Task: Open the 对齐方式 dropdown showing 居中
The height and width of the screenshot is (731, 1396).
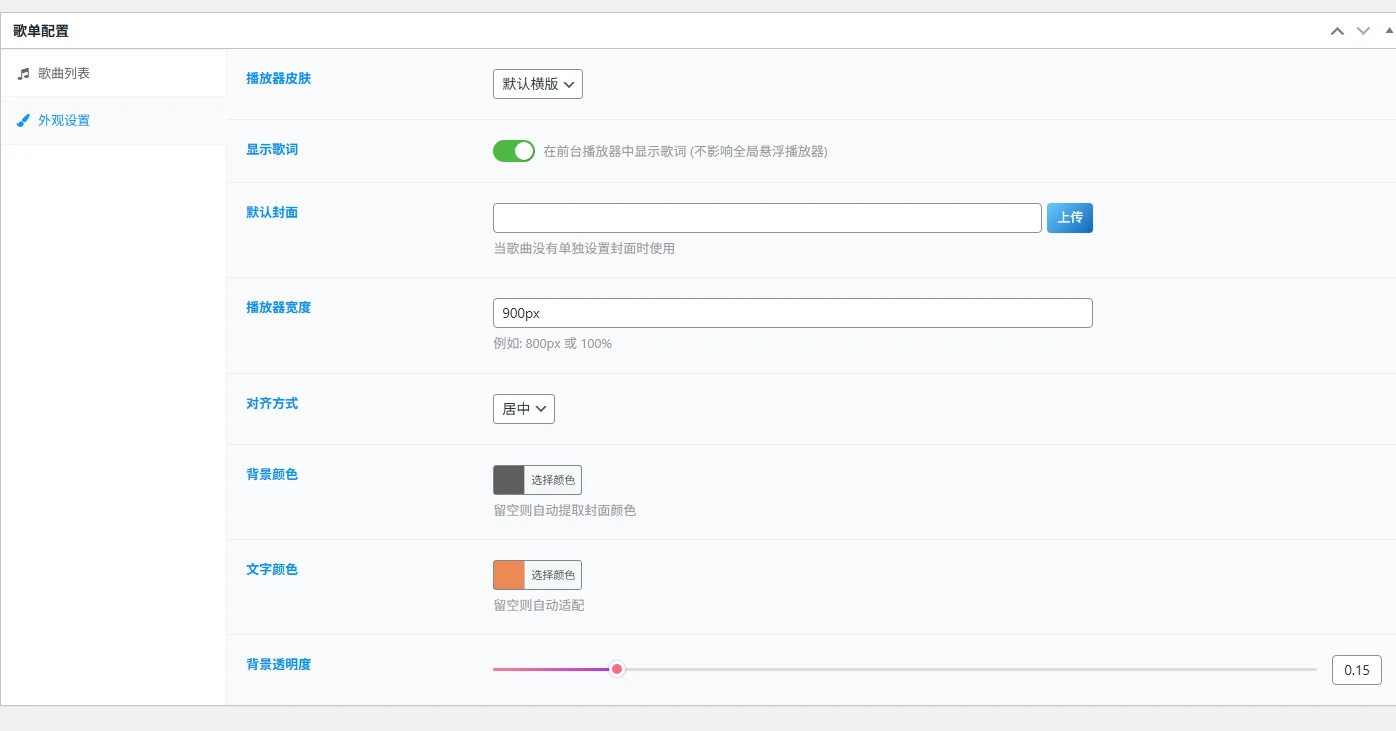Action: [x=523, y=408]
